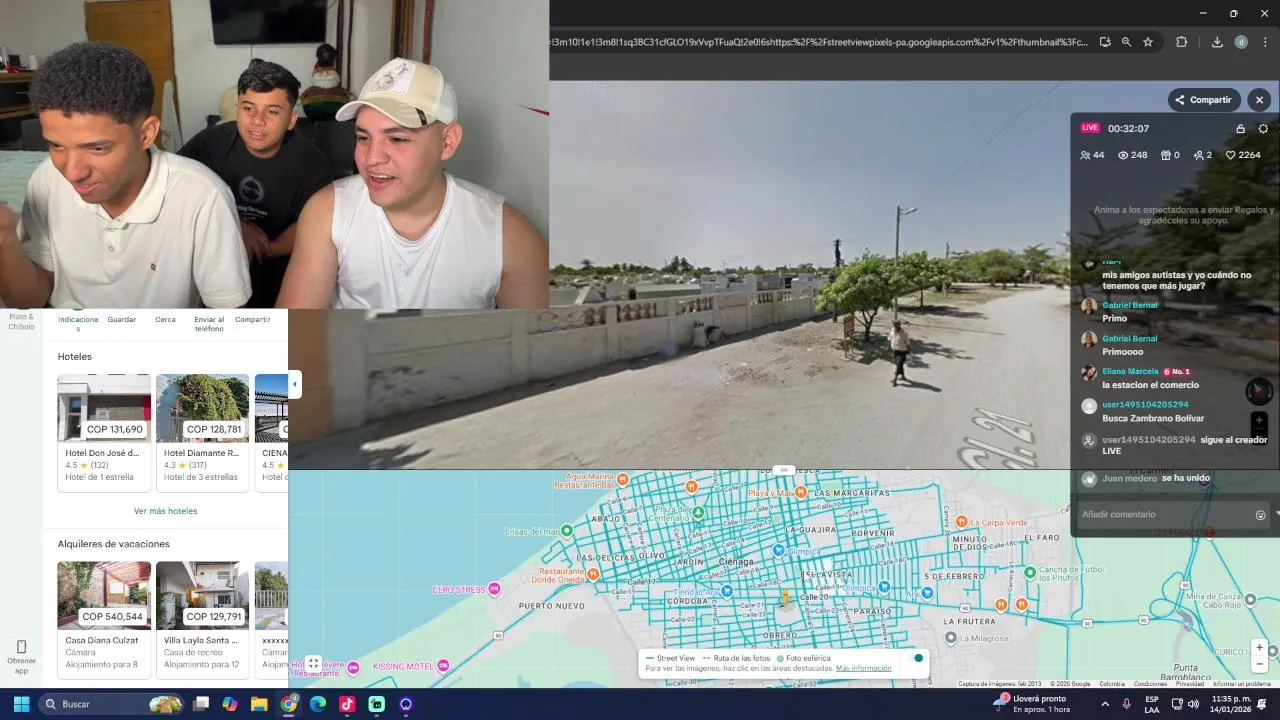1280x720 pixels.
Task: Click comment 'Busca Zambrano Bolívar'
Action: pyautogui.click(x=1153, y=418)
